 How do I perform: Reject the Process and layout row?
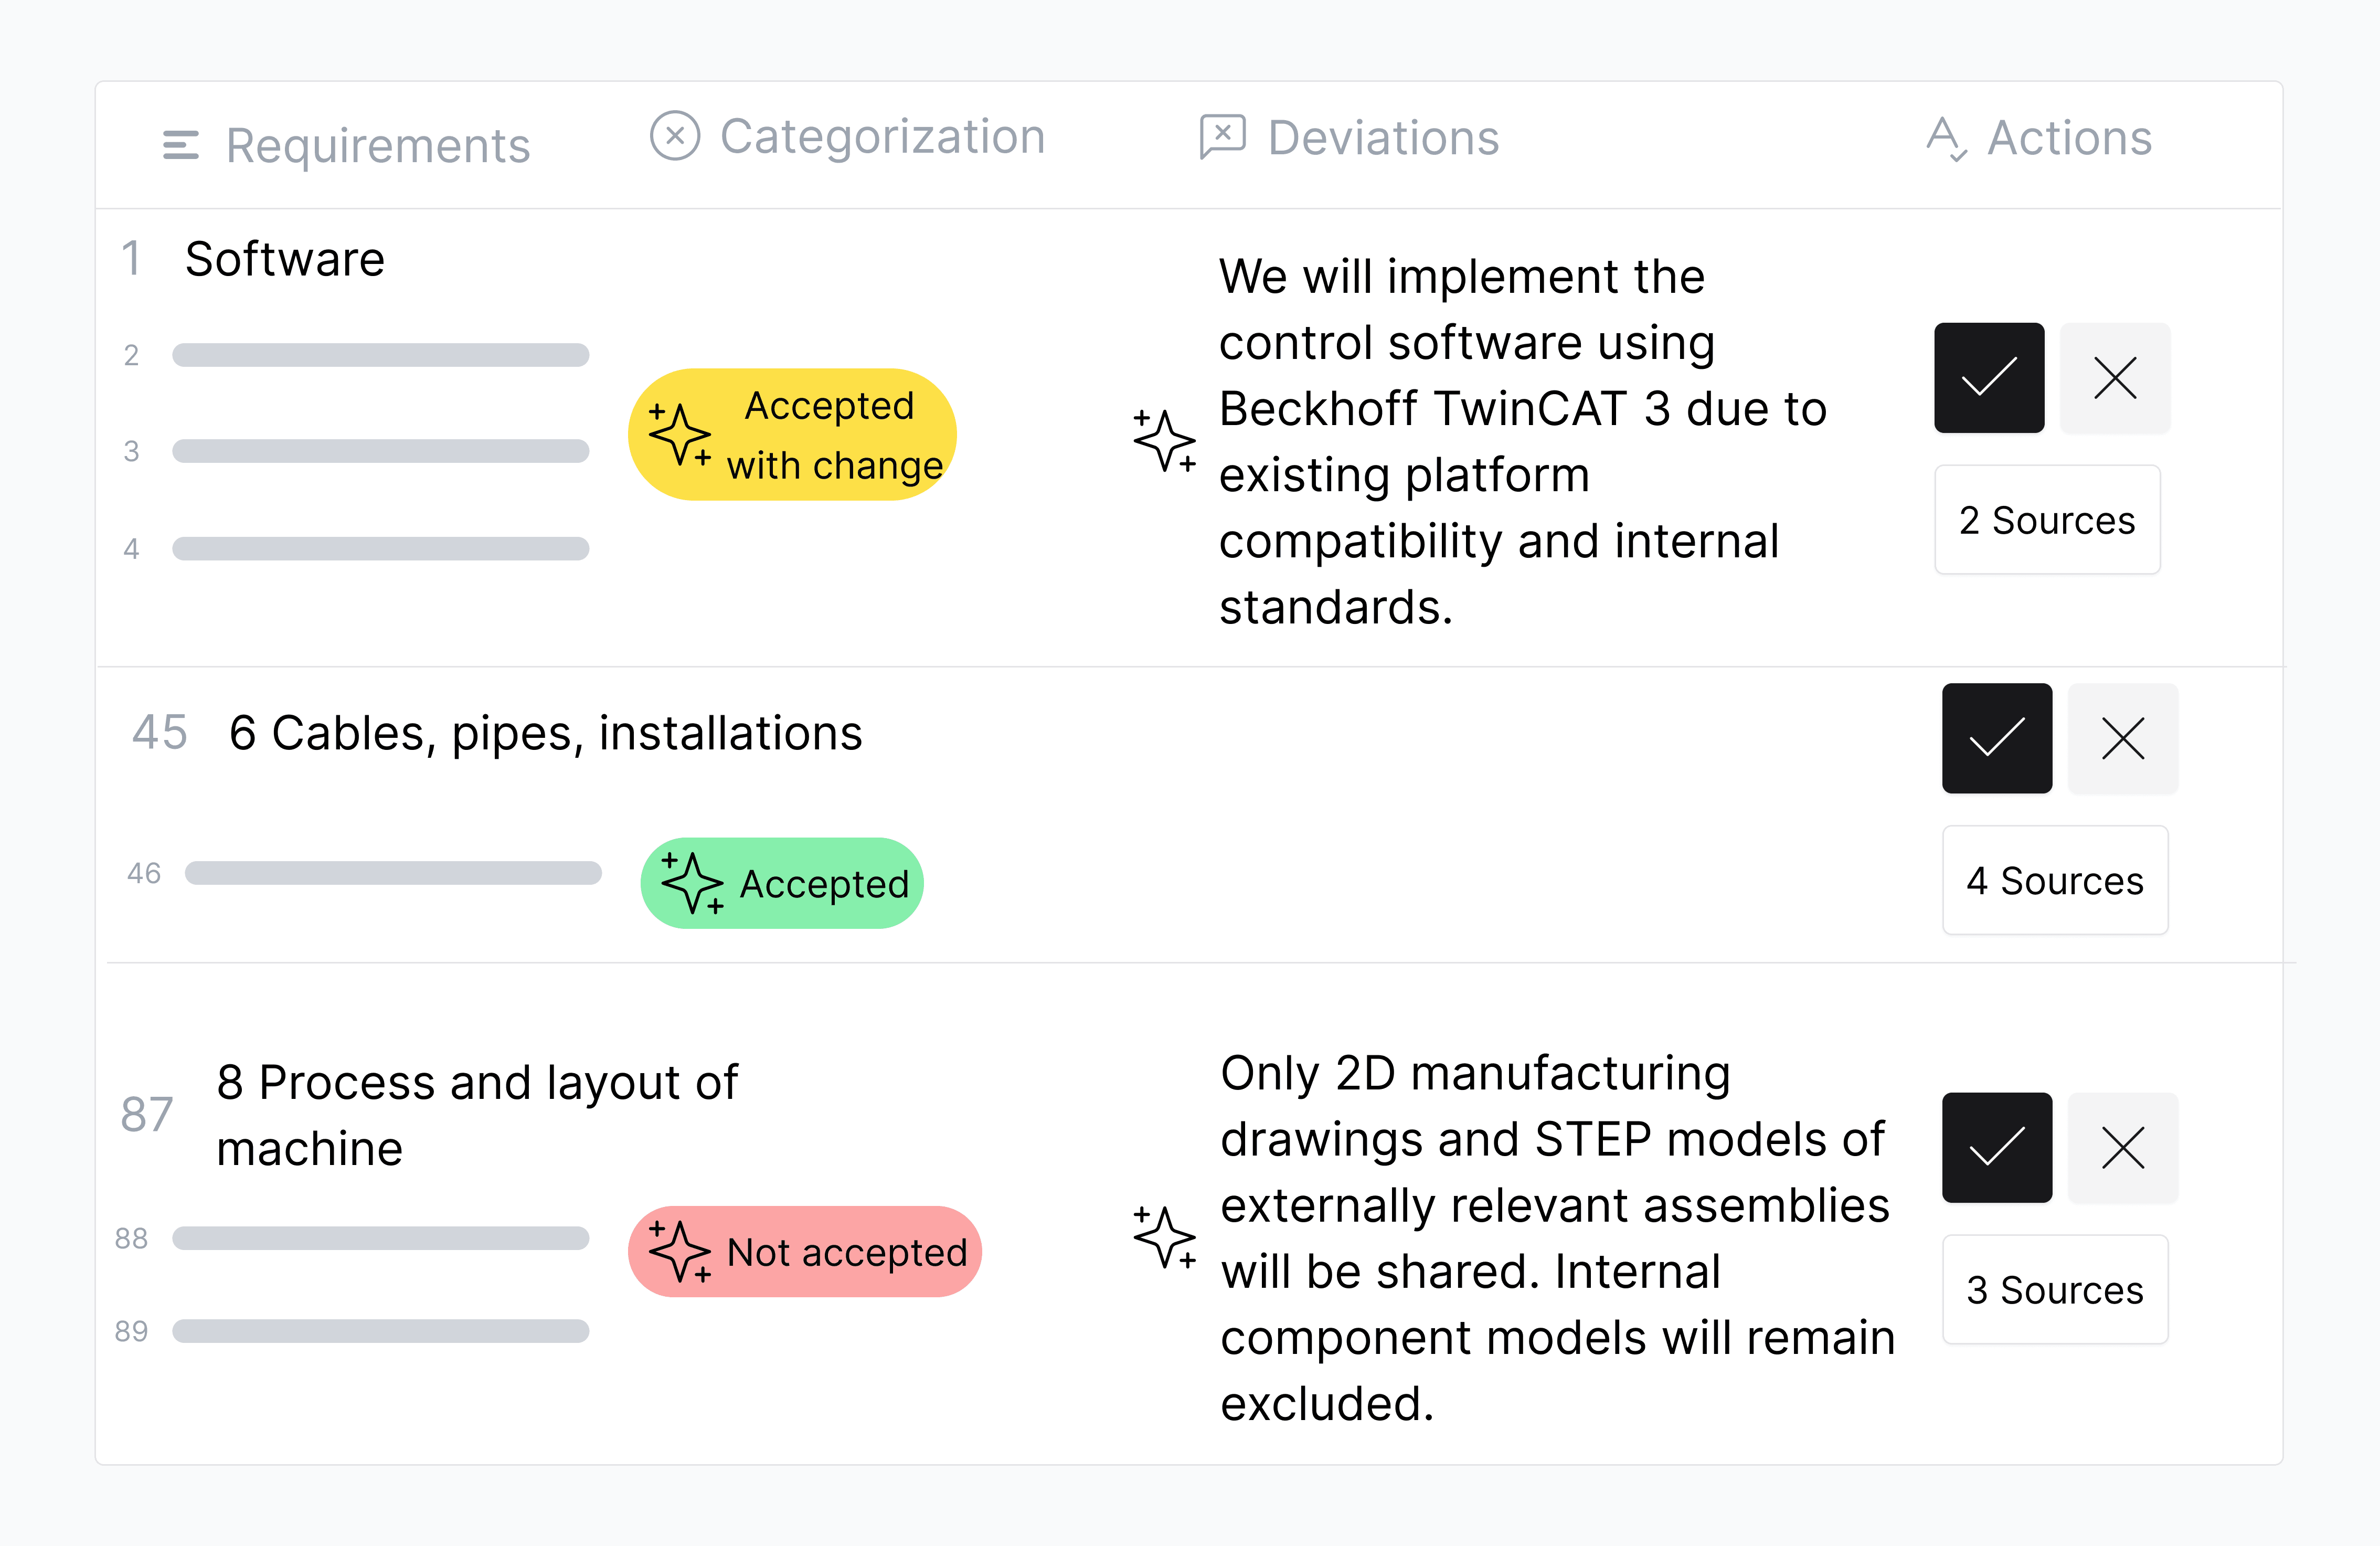tap(2122, 1147)
